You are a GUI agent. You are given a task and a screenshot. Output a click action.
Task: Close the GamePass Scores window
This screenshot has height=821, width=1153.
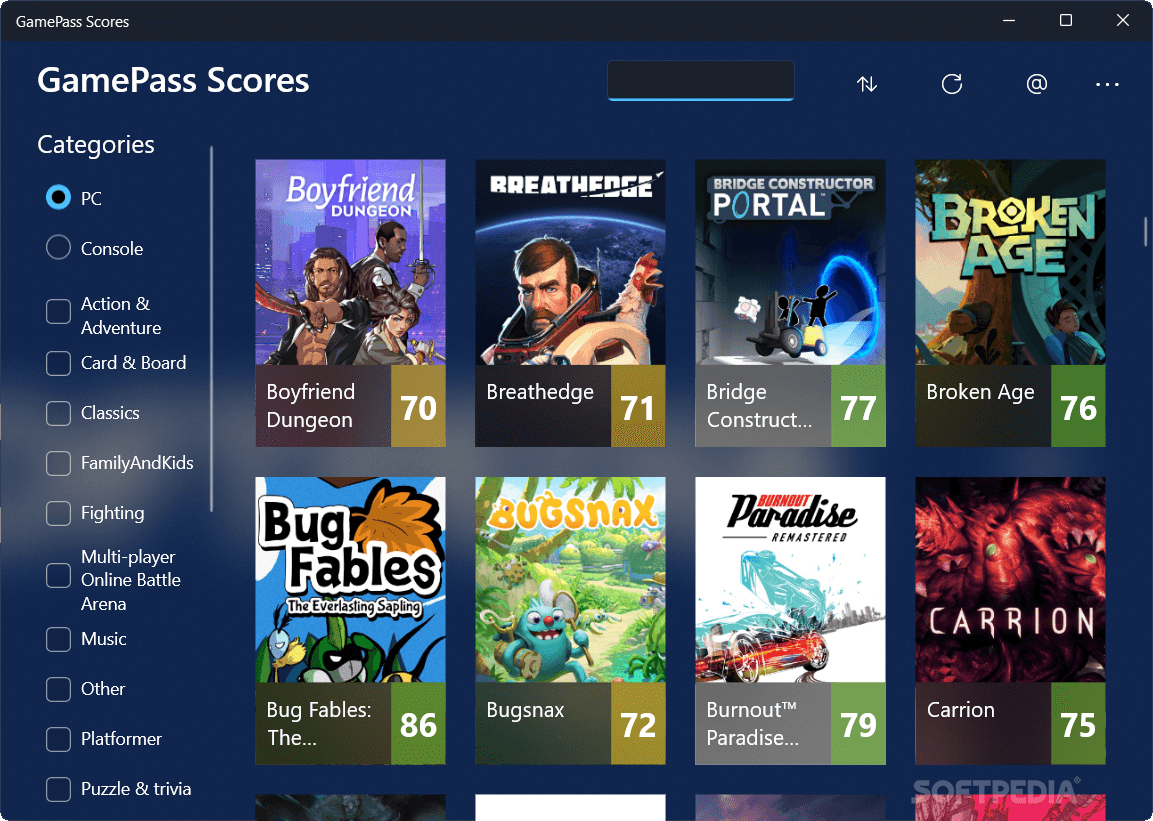(1122, 21)
